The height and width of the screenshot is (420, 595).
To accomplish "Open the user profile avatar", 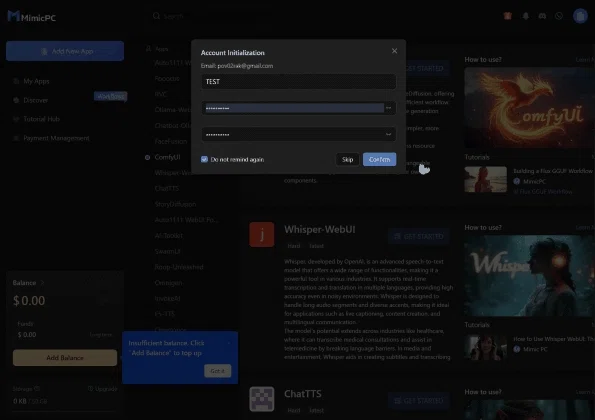I will (x=580, y=16).
